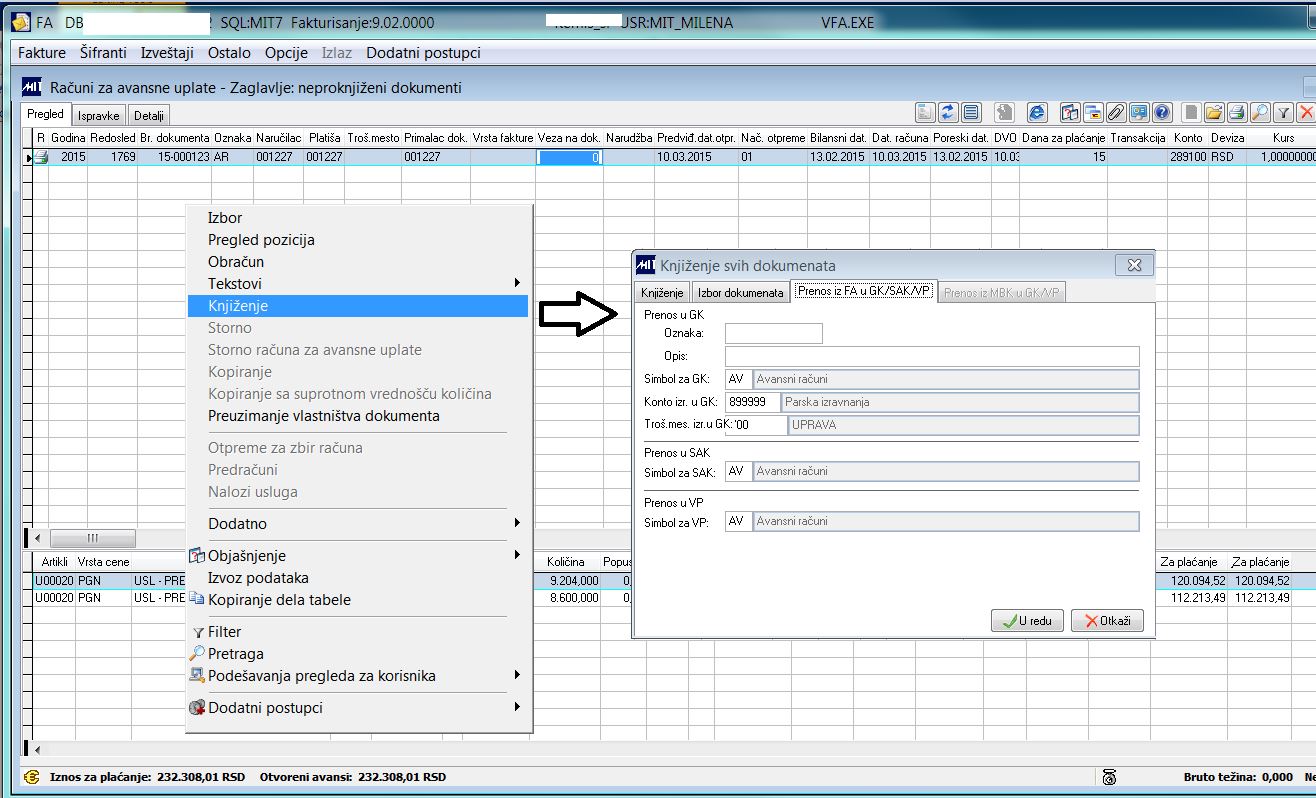
Task: Expand Dodatno submenu
Action: tap(360, 524)
